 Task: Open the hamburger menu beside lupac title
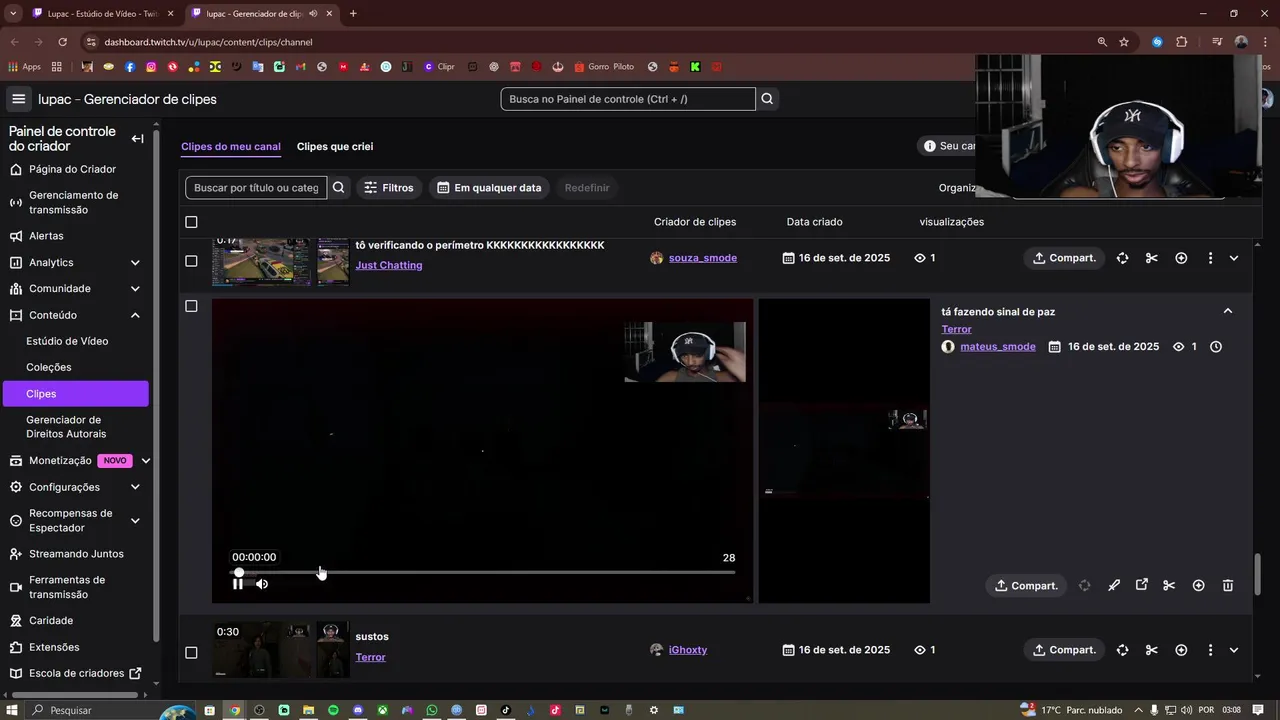pyautogui.click(x=18, y=99)
